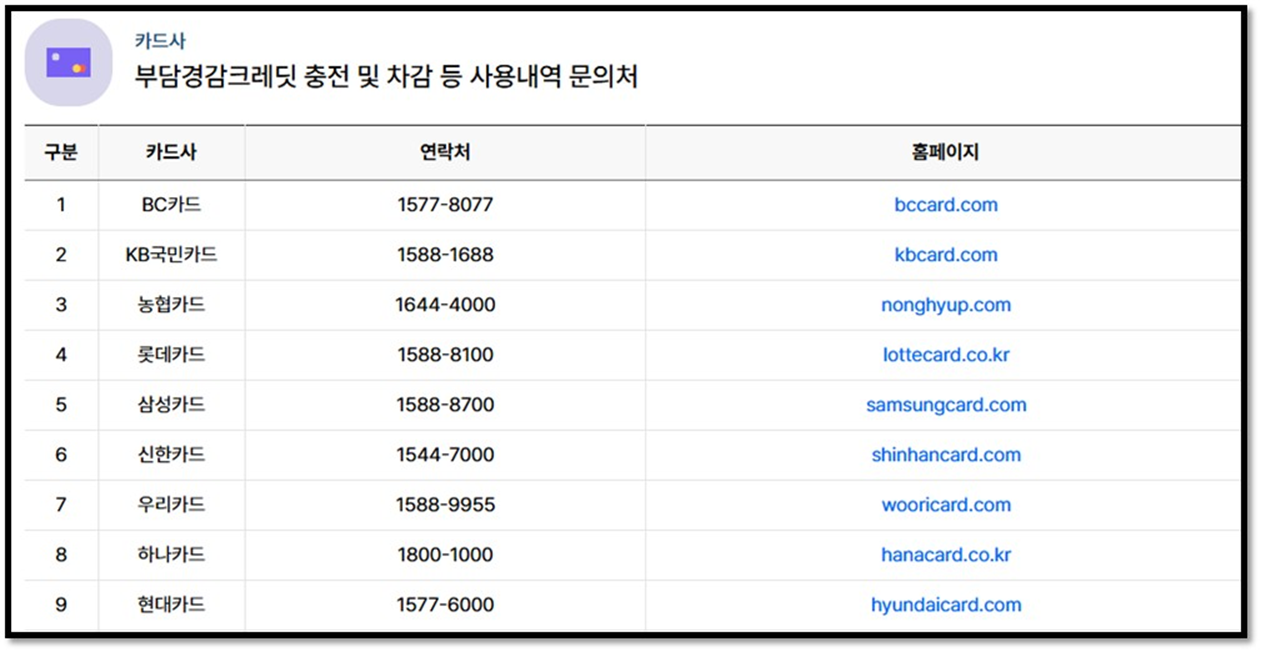Viewport: 1261px width, 652px height.
Task: Click phone number 1588-1688
Action: coord(445,255)
